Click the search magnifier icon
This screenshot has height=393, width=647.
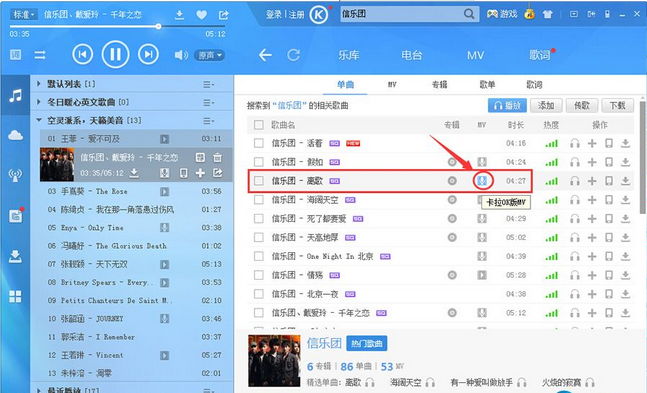[469, 14]
